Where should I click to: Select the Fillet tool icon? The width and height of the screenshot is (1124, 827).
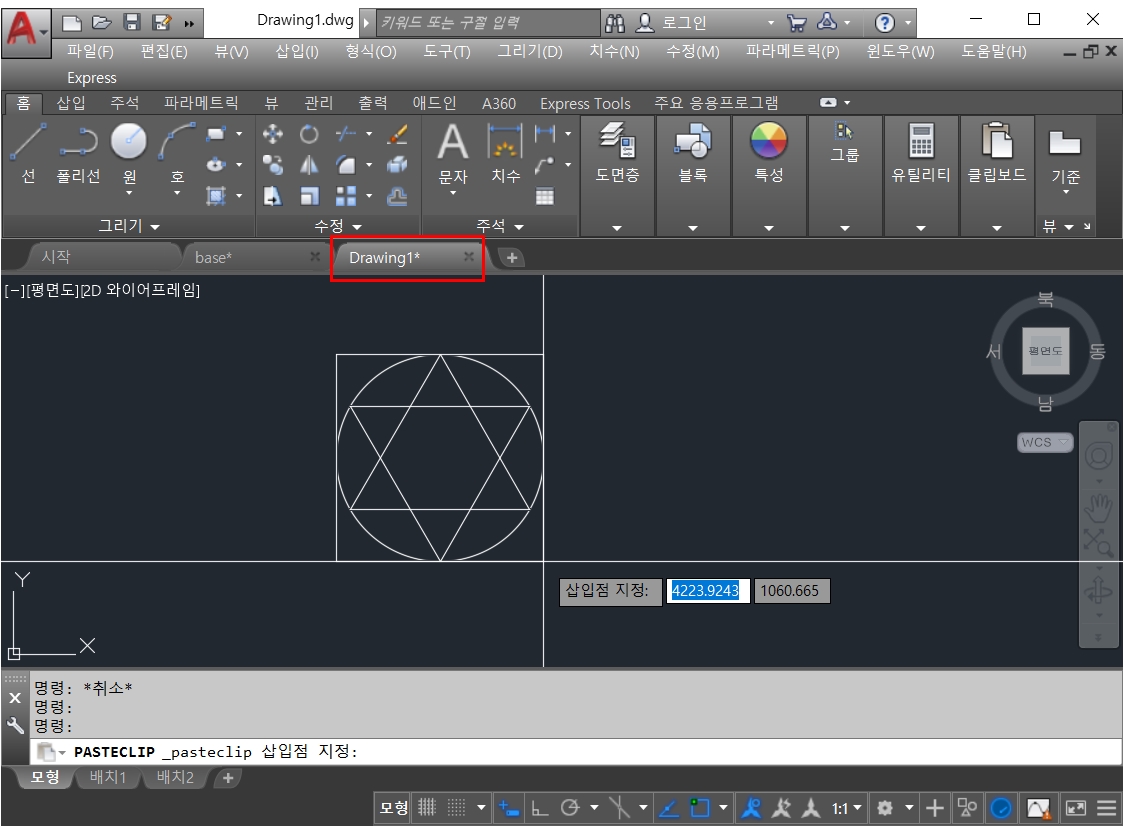346,165
